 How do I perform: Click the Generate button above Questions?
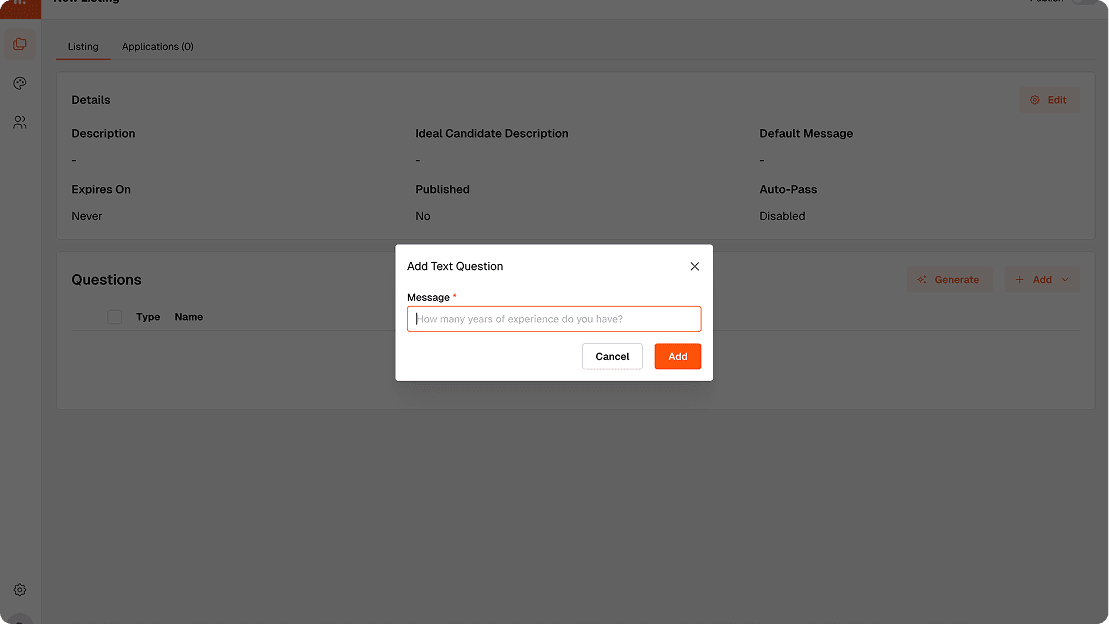pos(950,279)
